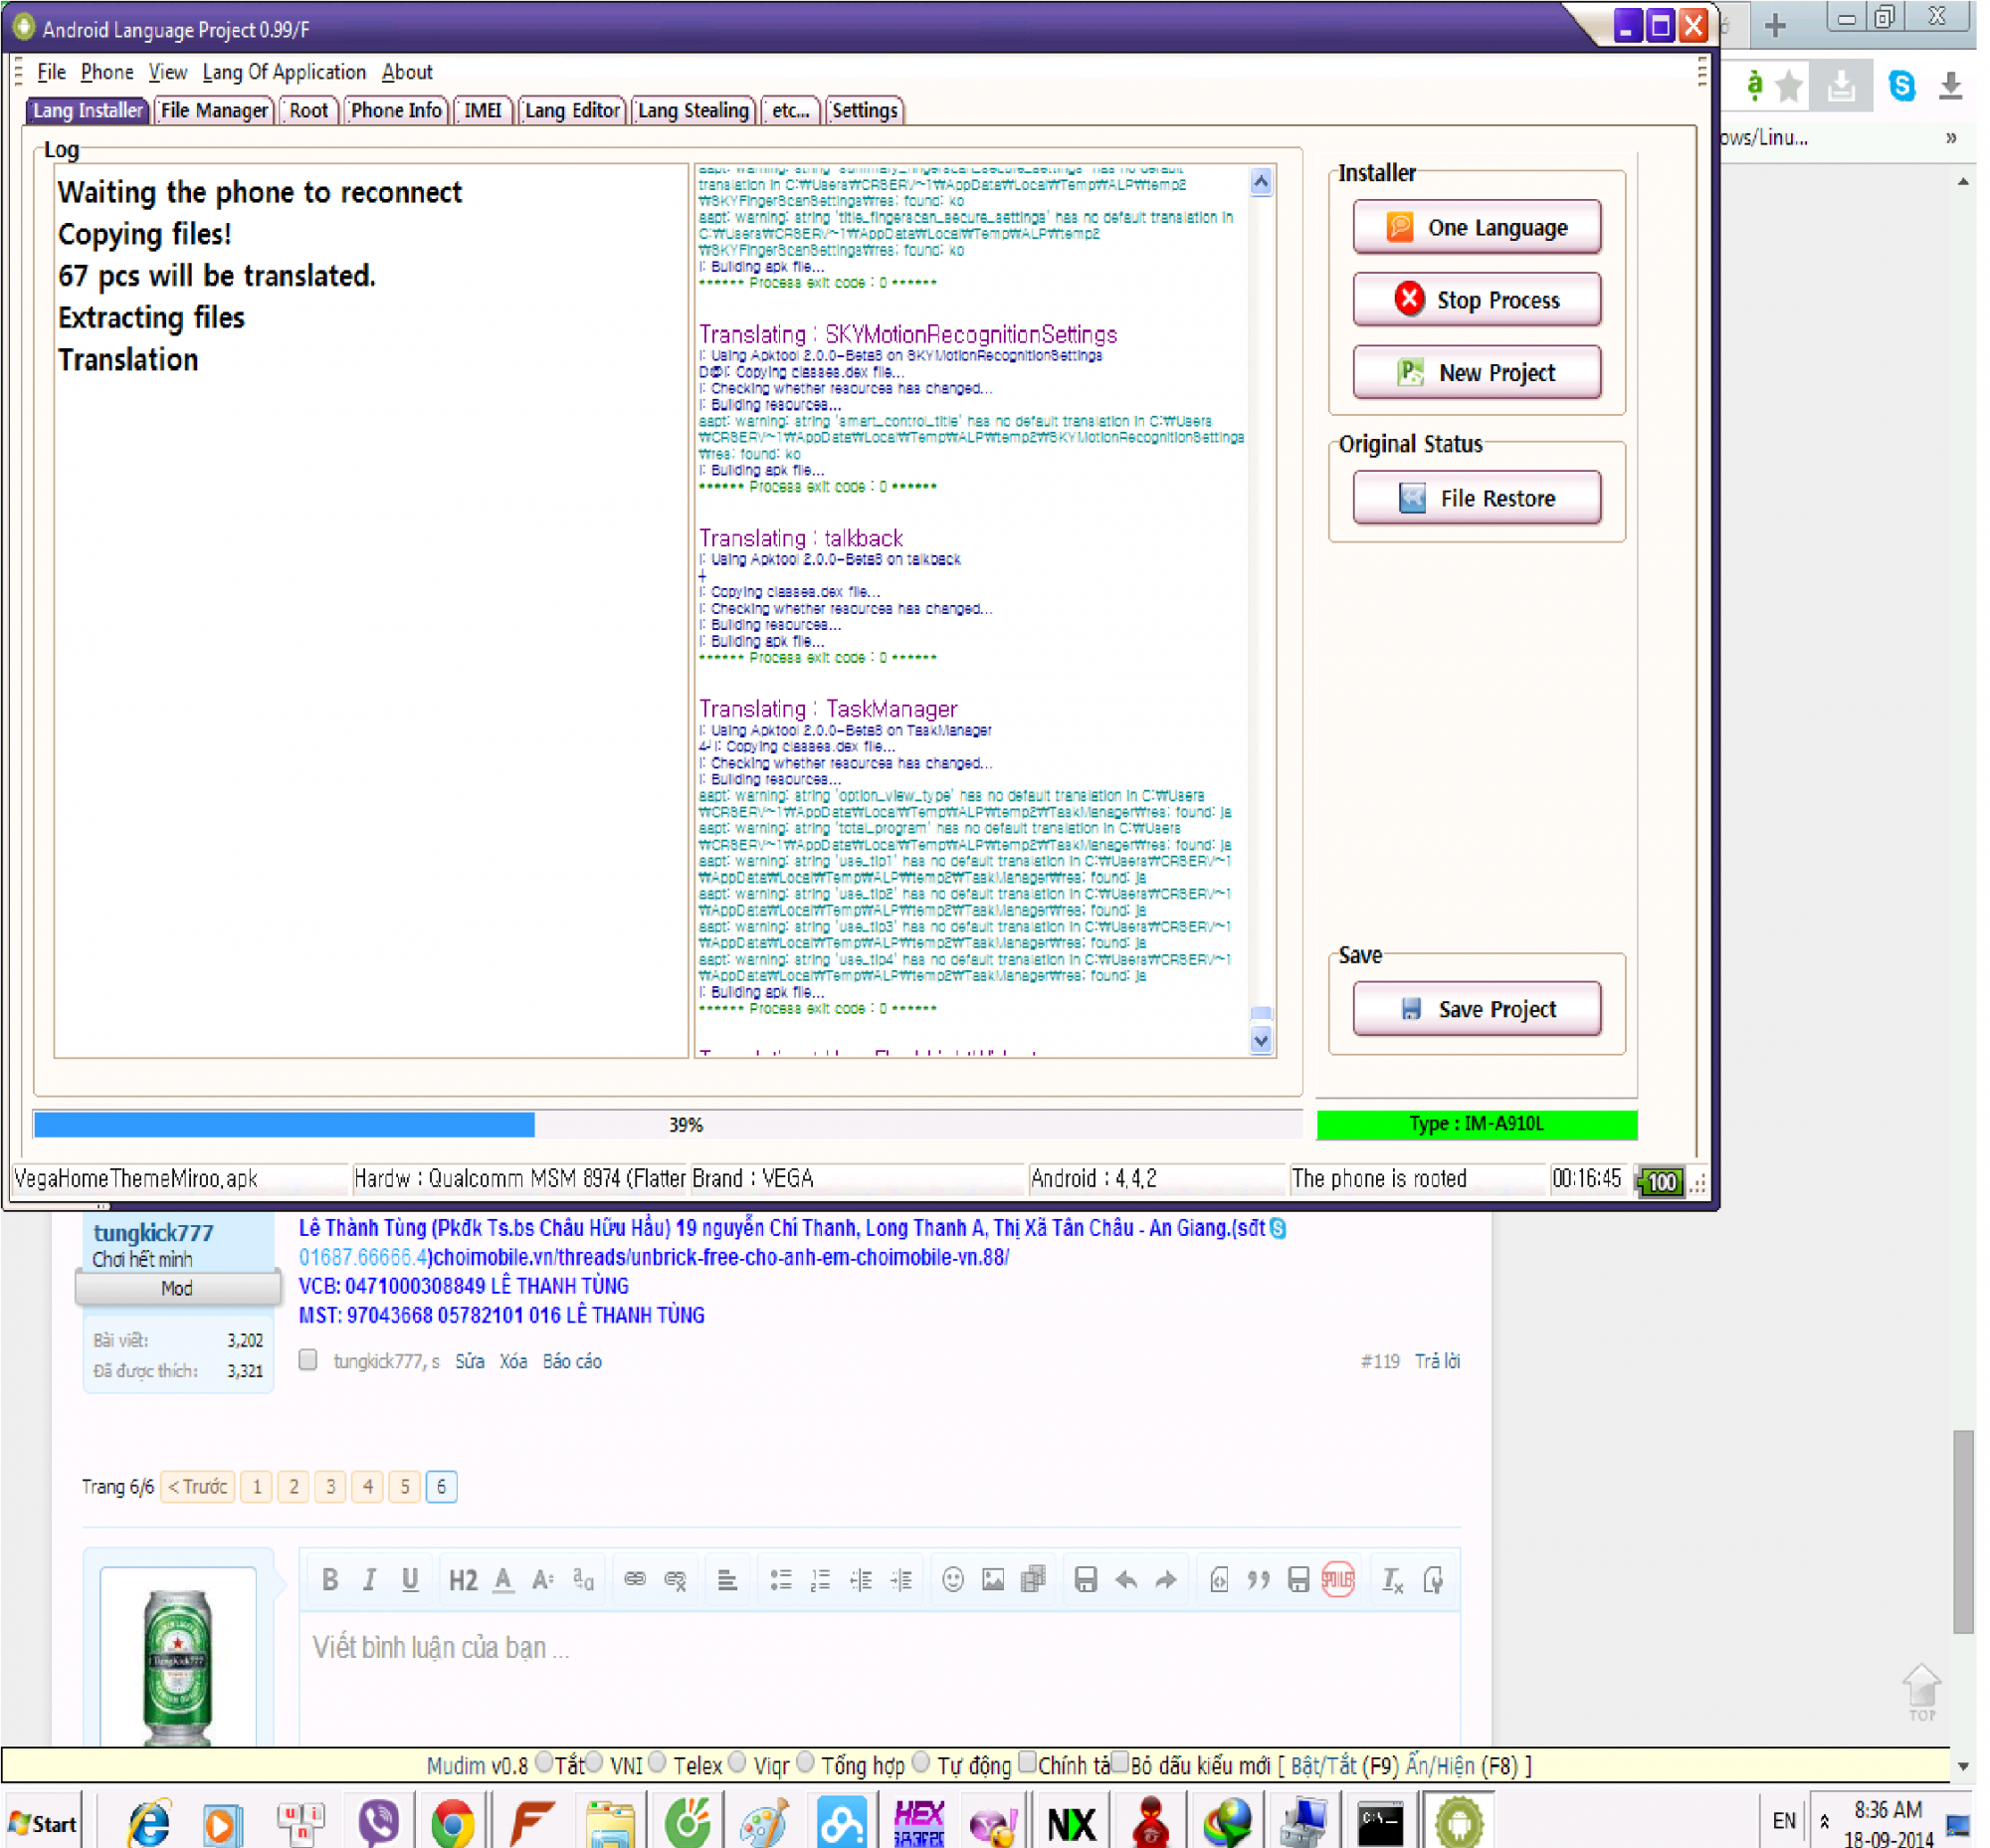Insert code block icon
This screenshot has height=1848, width=1990.
coord(1218,1579)
